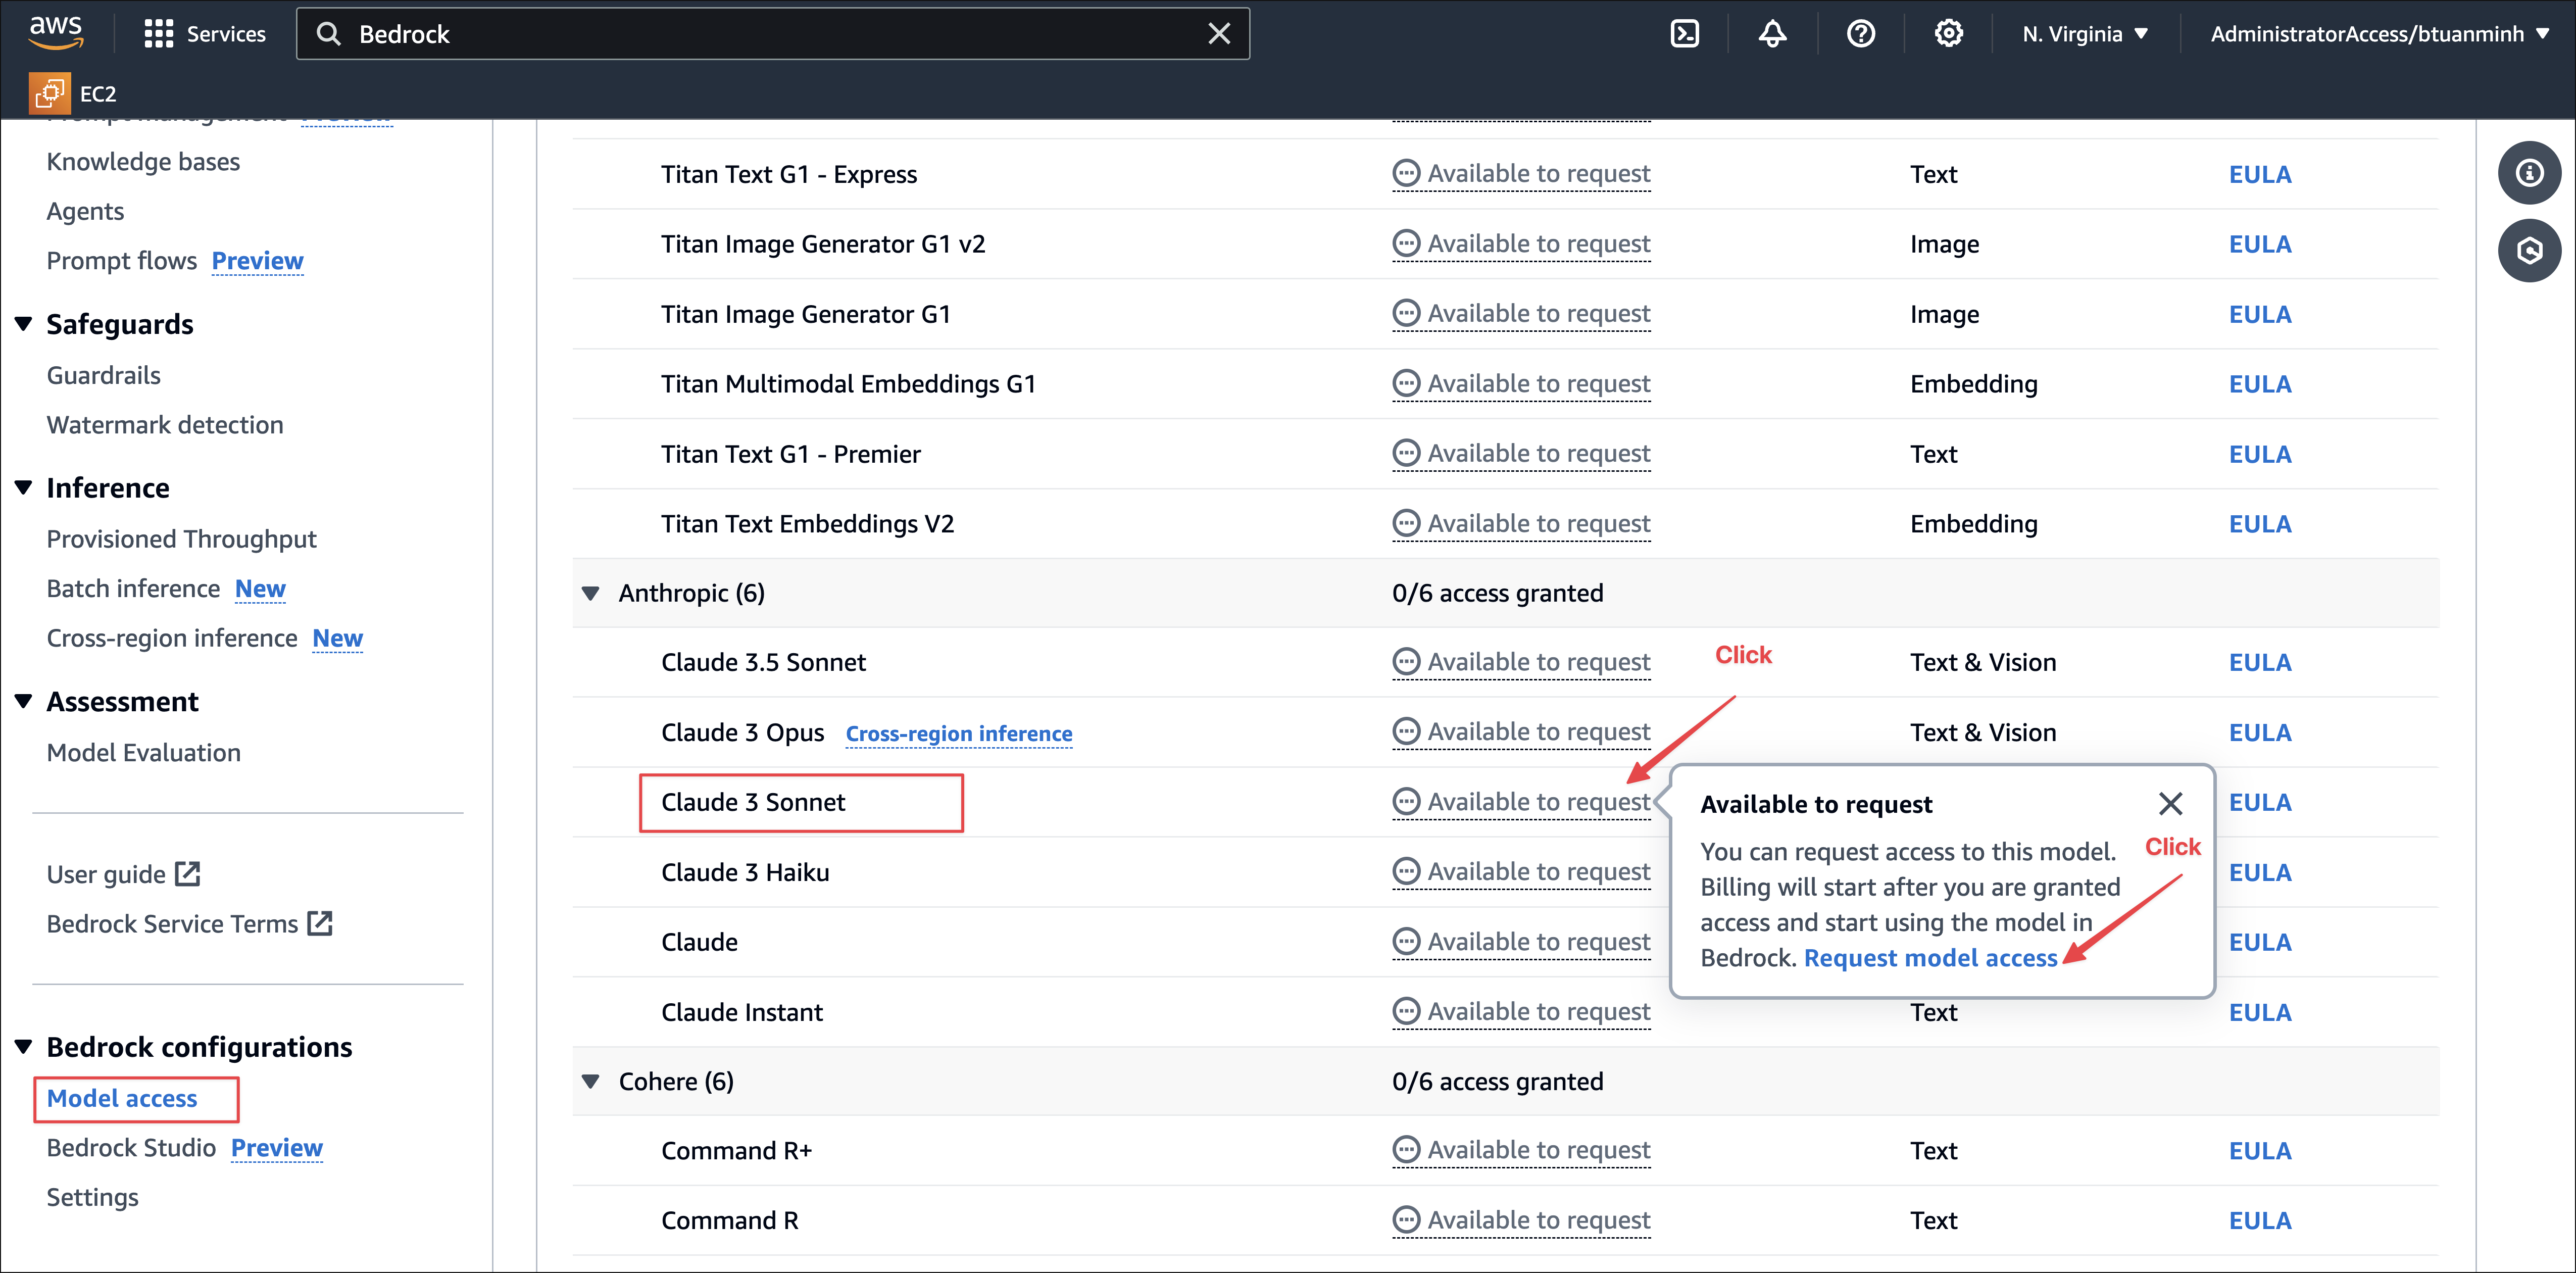Open the info panel circle icon
The image size is (2576, 1273).
click(2529, 173)
